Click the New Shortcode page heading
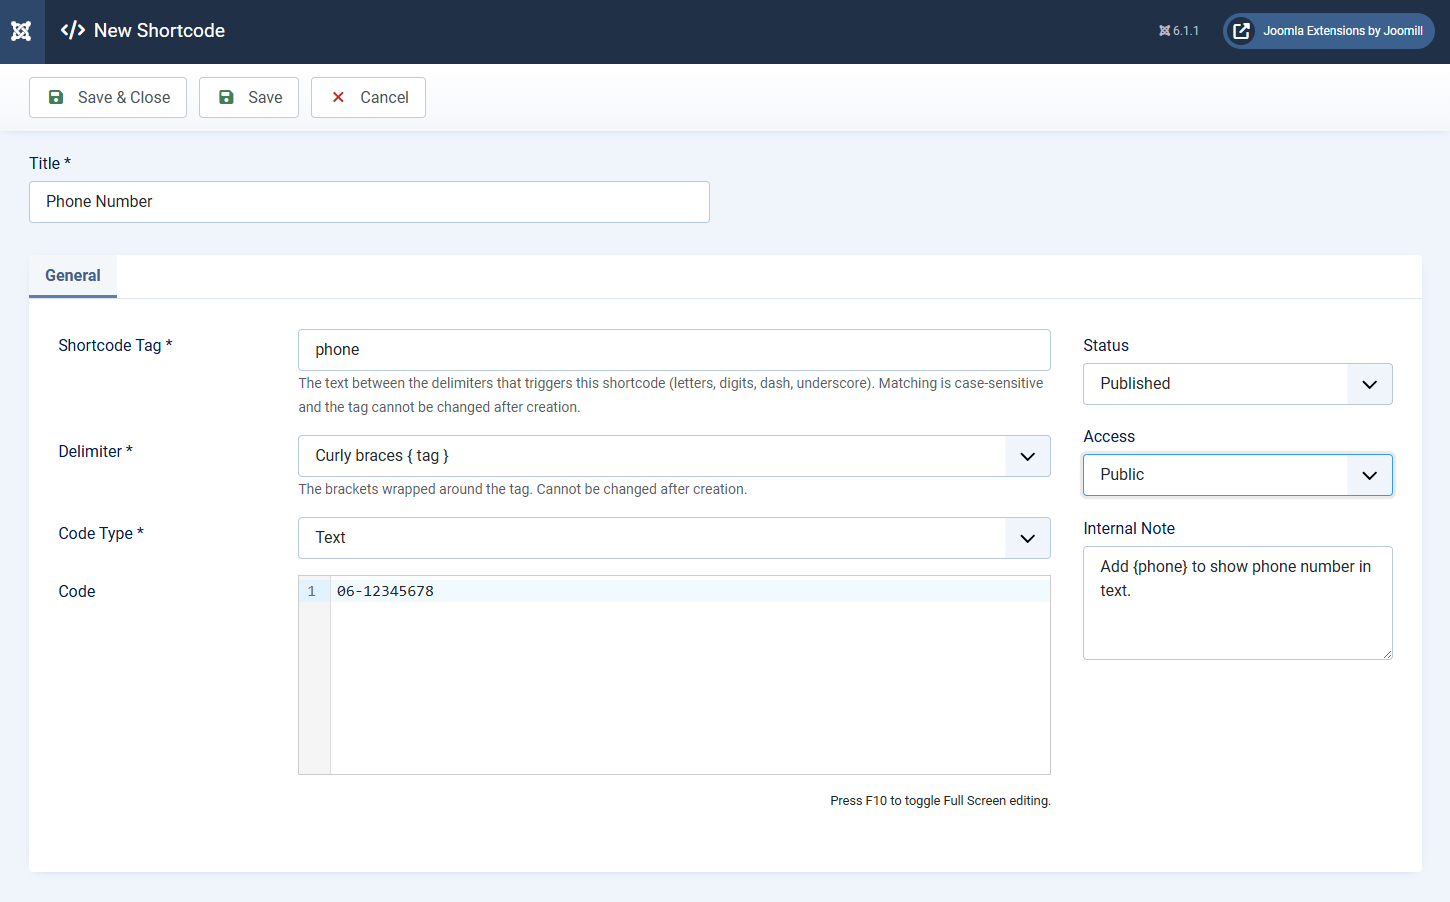Viewport: 1450px width, 902px height. click(159, 31)
